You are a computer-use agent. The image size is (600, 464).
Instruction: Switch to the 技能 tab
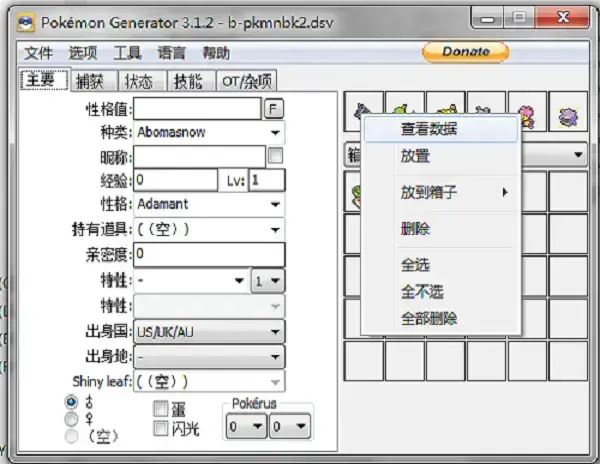191,81
